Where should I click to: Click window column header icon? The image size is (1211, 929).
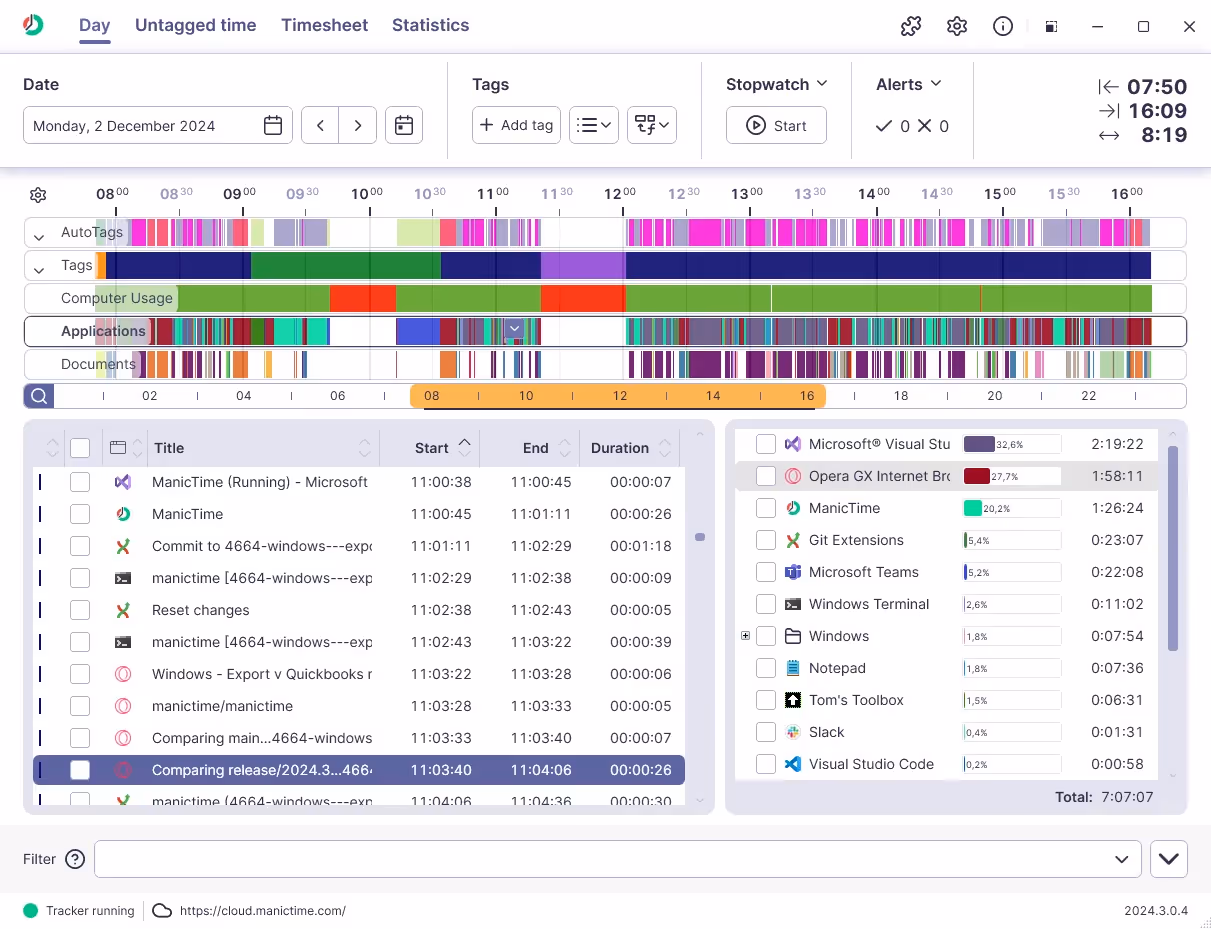click(118, 448)
